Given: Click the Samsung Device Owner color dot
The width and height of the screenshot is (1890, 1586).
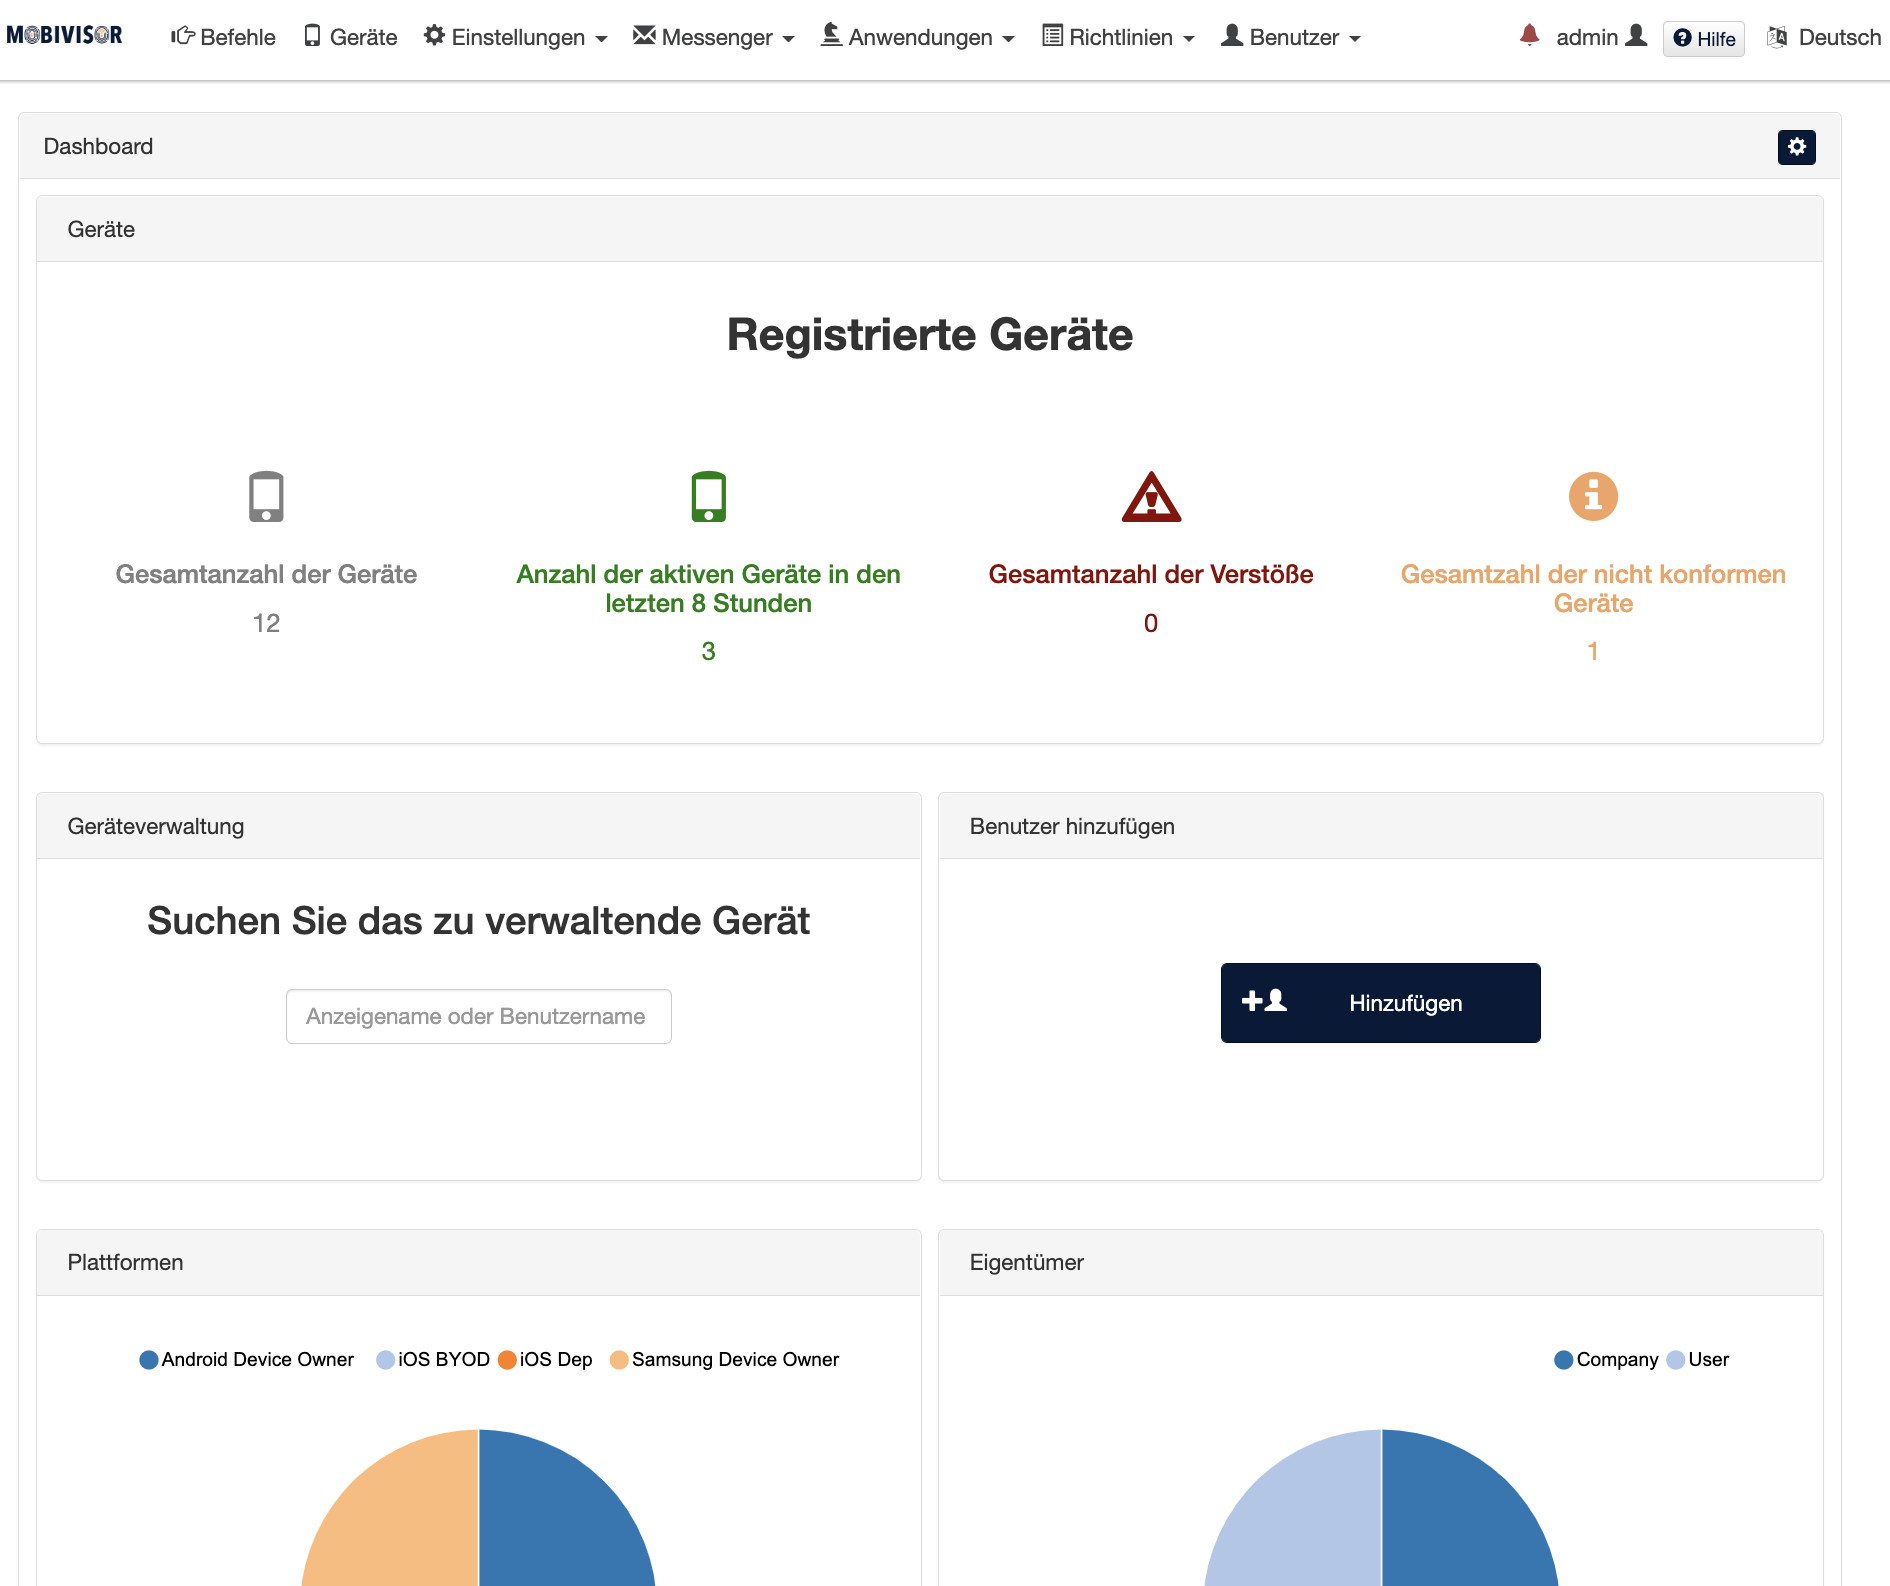Looking at the screenshot, I should [618, 1359].
